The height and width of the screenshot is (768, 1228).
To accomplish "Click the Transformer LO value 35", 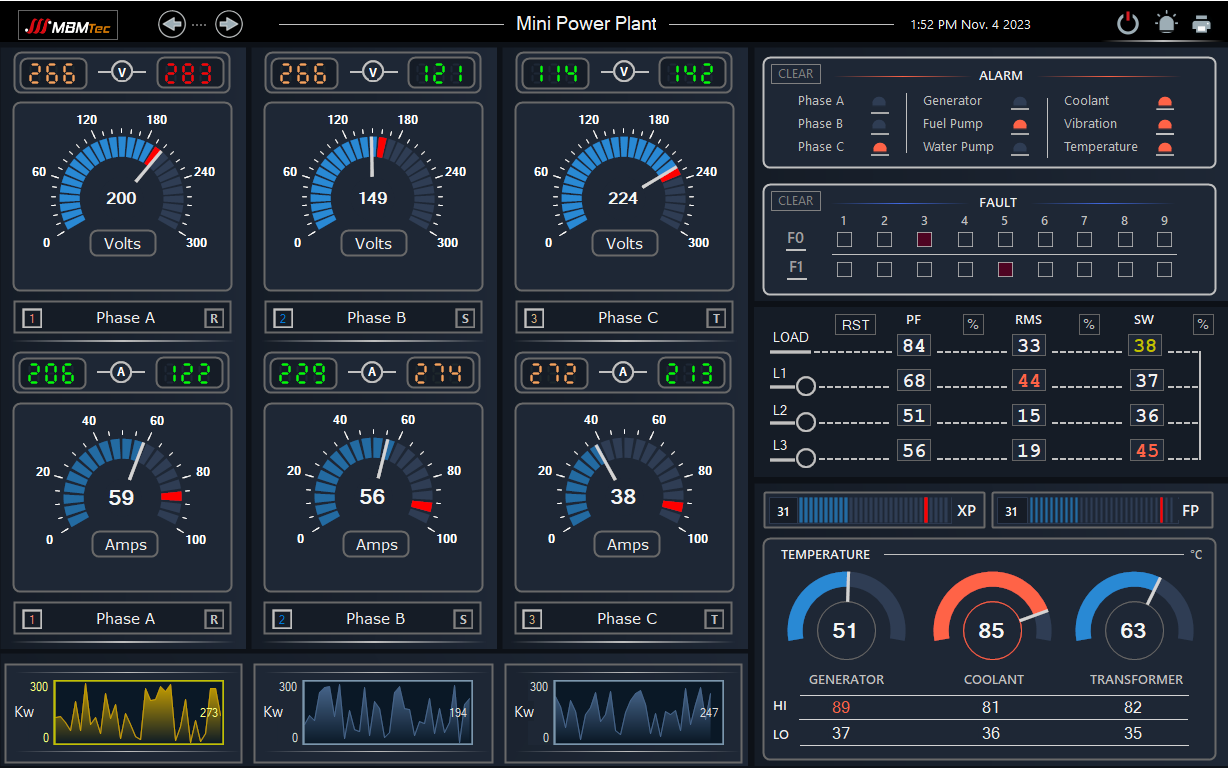I will point(1133,733).
